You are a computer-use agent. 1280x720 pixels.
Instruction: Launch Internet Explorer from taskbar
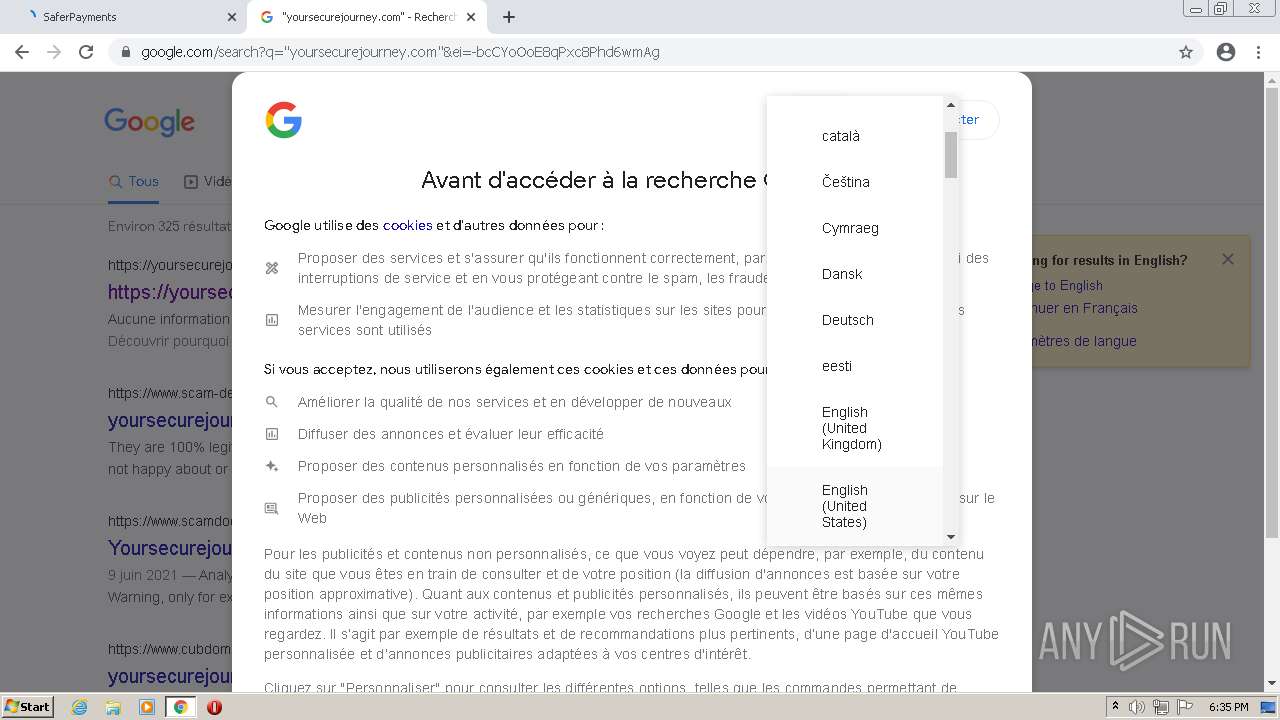79,707
